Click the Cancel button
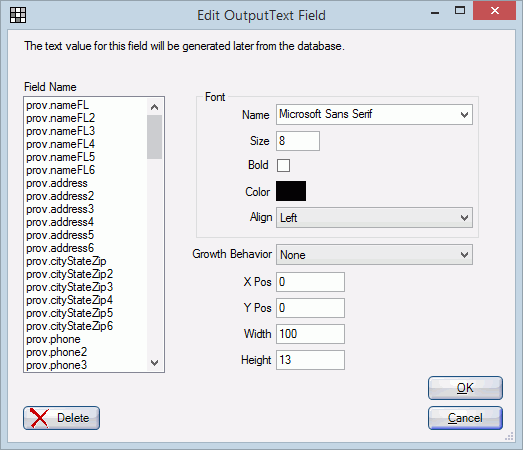Screen dimensions: 523x450 click(465, 418)
